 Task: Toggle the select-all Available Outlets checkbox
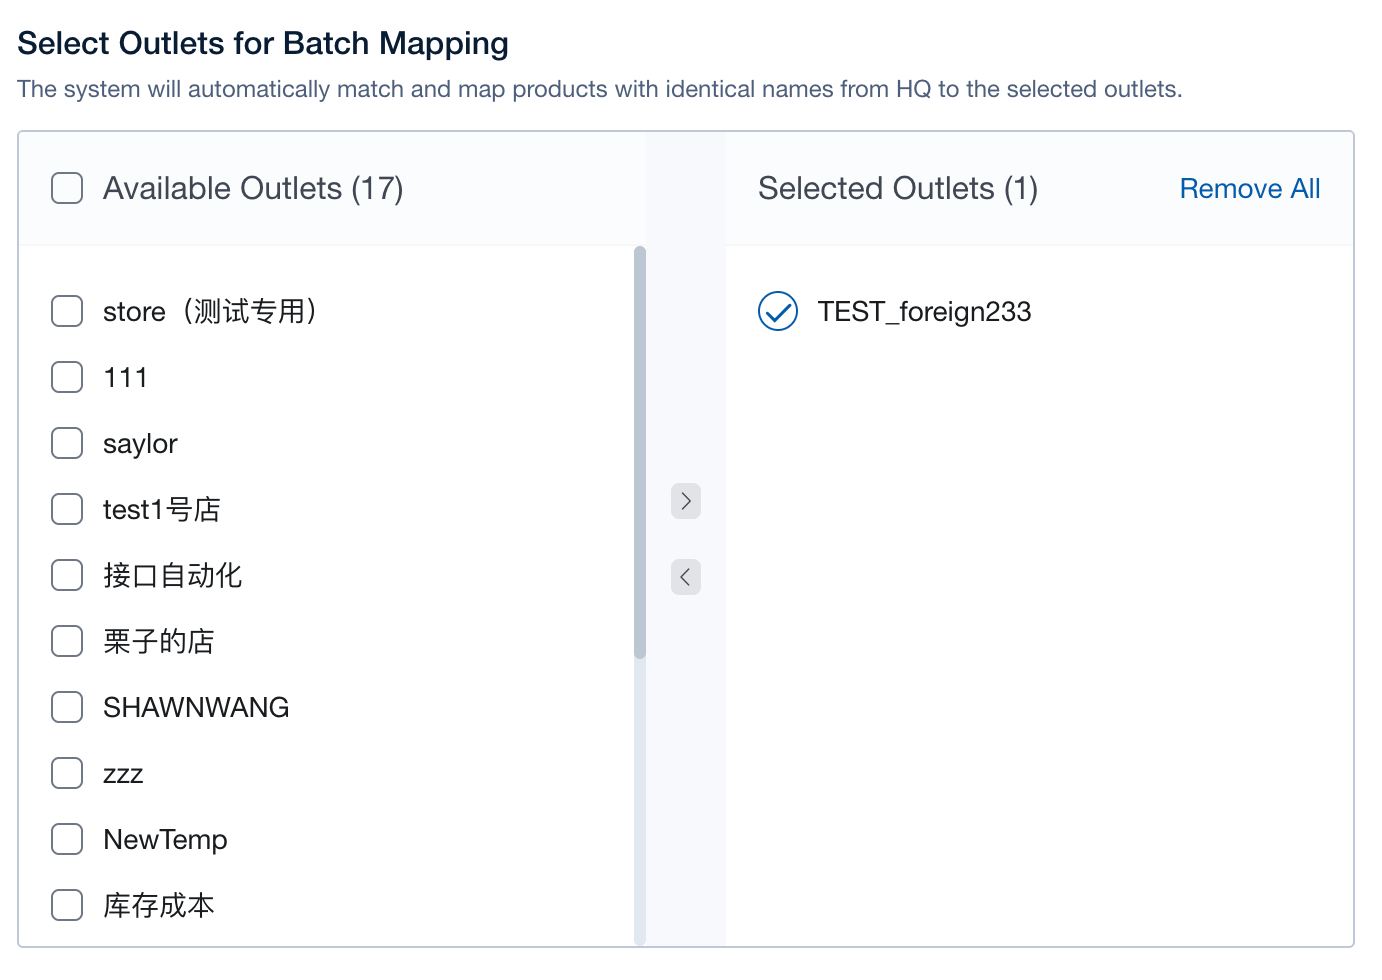coord(67,188)
